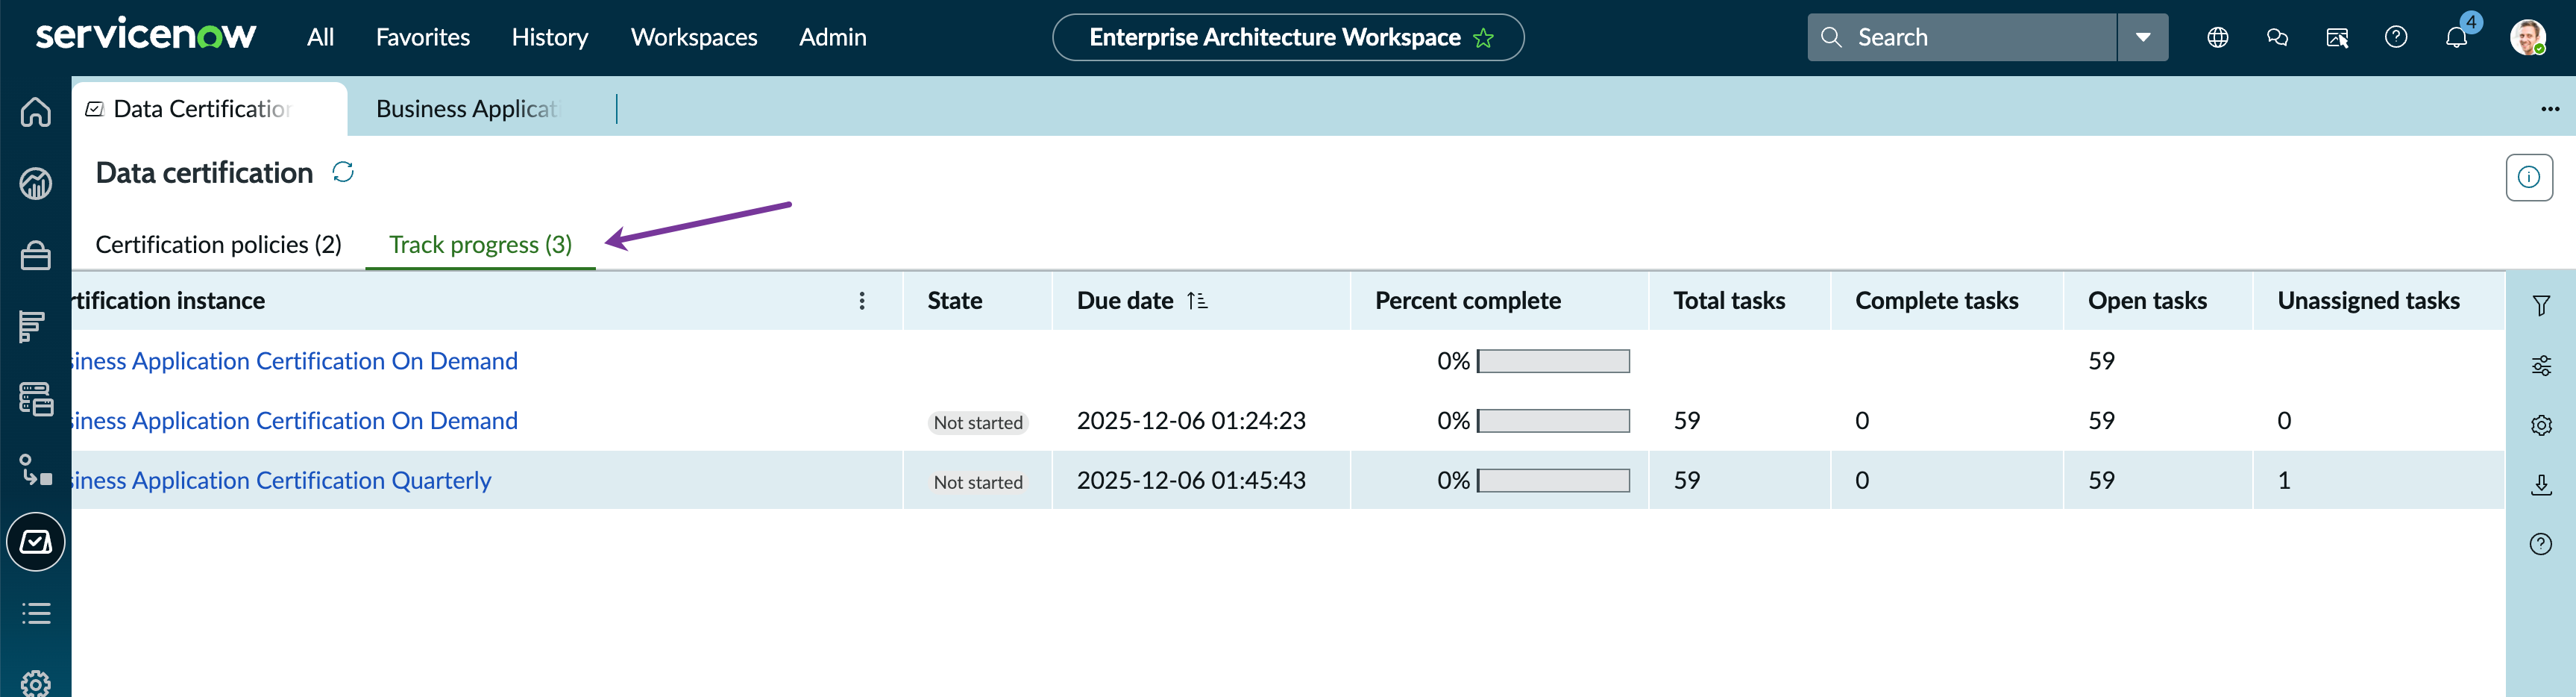Image resolution: width=2576 pixels, height=697 pixels.
Task: Expand the search scope dropdown arrow
Action: pos(2142,37)
